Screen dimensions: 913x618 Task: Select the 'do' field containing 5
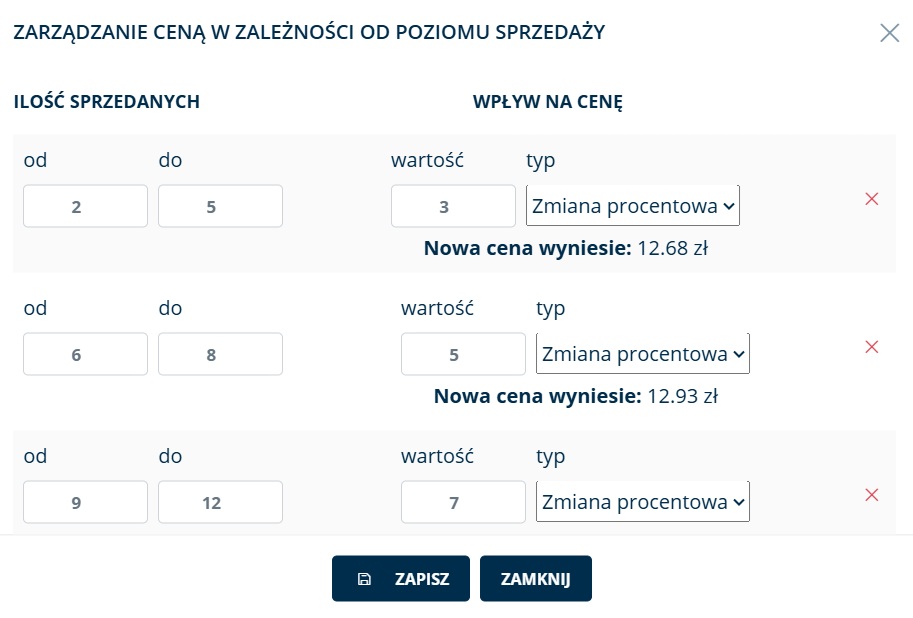point(221,206)
